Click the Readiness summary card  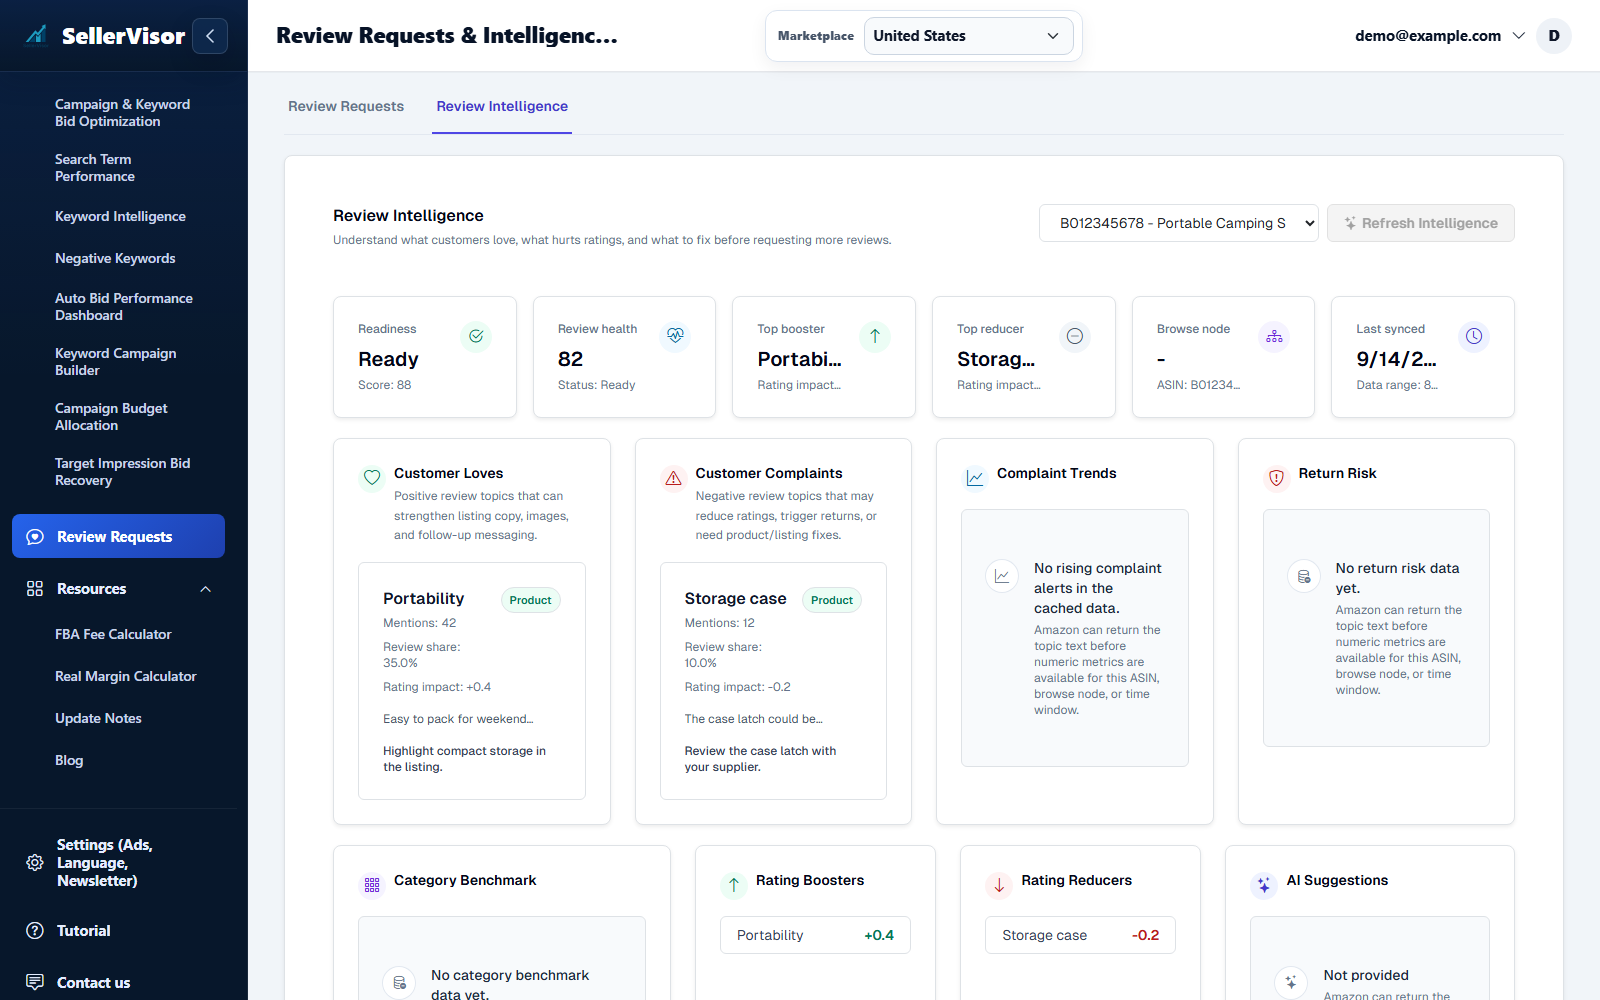click(425, 357)
